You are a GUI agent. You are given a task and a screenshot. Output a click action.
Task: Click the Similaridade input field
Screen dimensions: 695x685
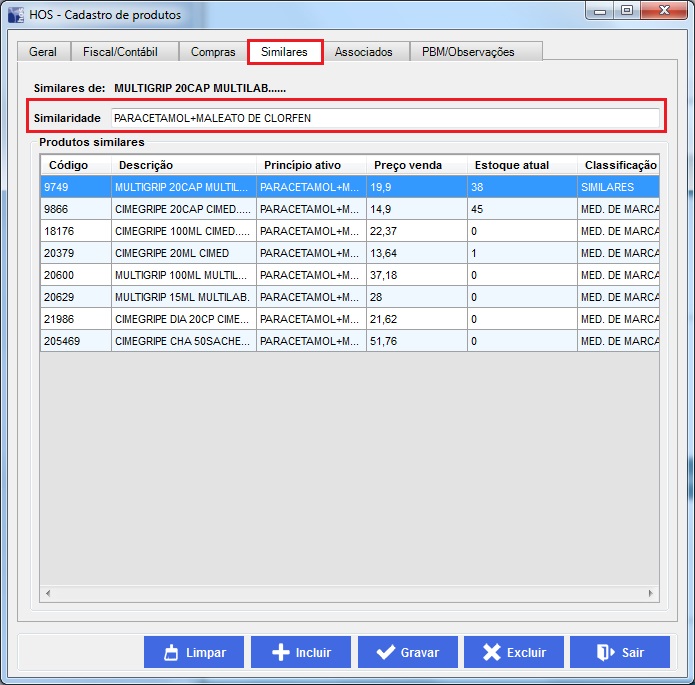pos(385,118)
